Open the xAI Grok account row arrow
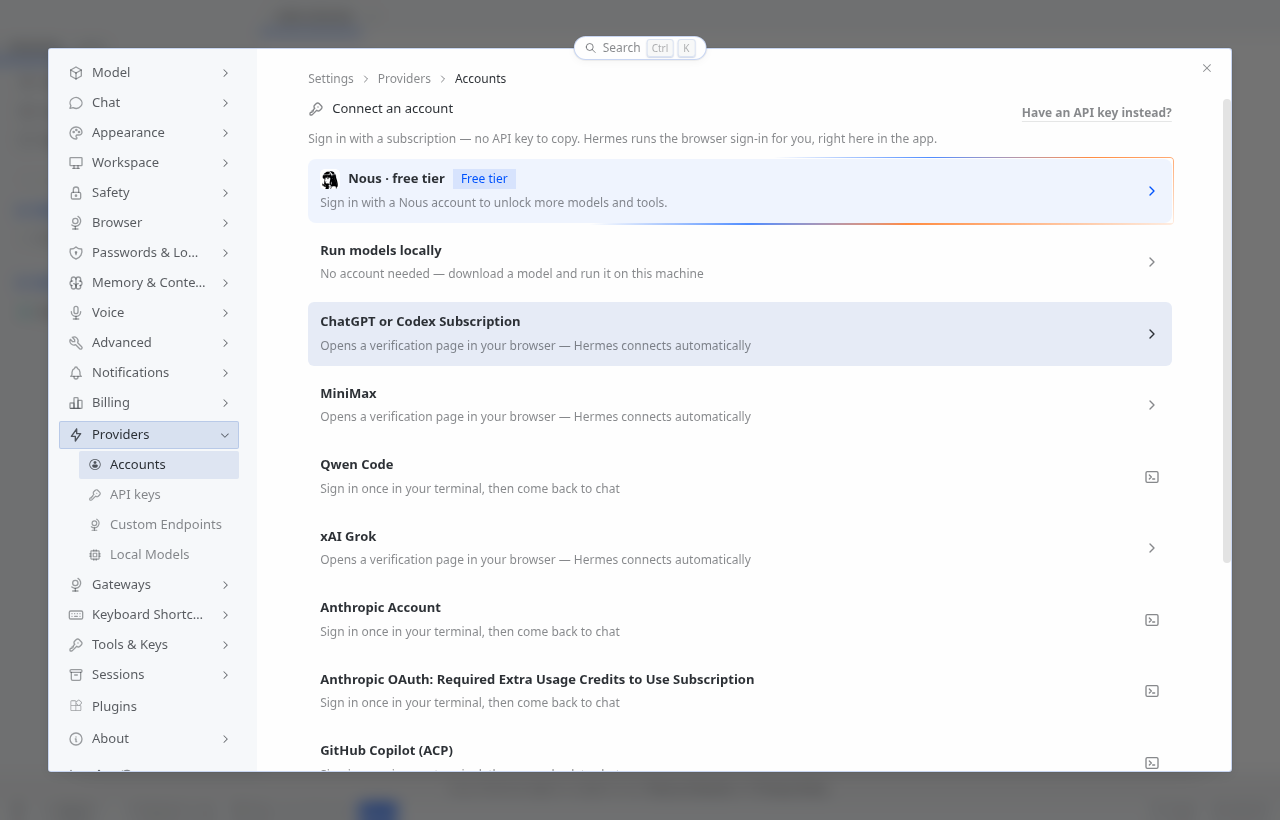Screen dimensions: 1280x820 [x=1152, y=548]
